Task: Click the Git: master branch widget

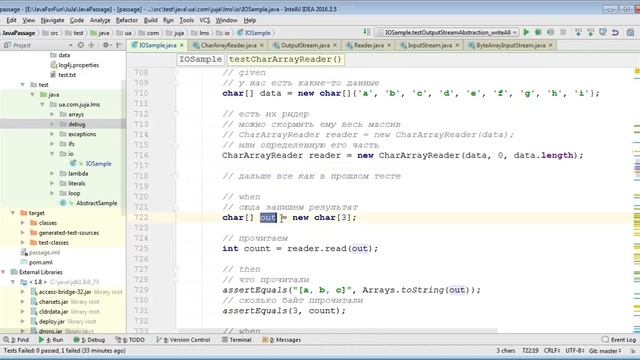Action: click(605, 351)
